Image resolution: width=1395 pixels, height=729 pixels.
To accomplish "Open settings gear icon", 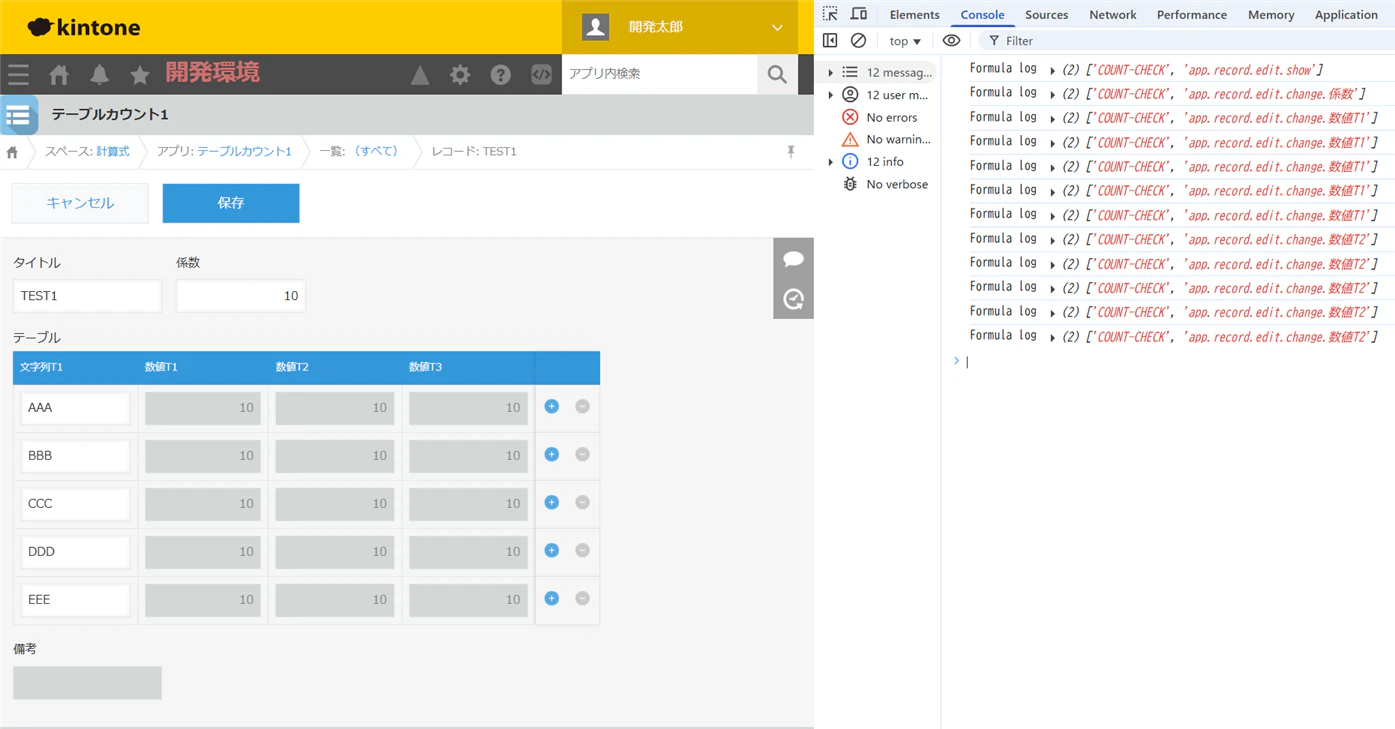I will [x=460, y=75].
